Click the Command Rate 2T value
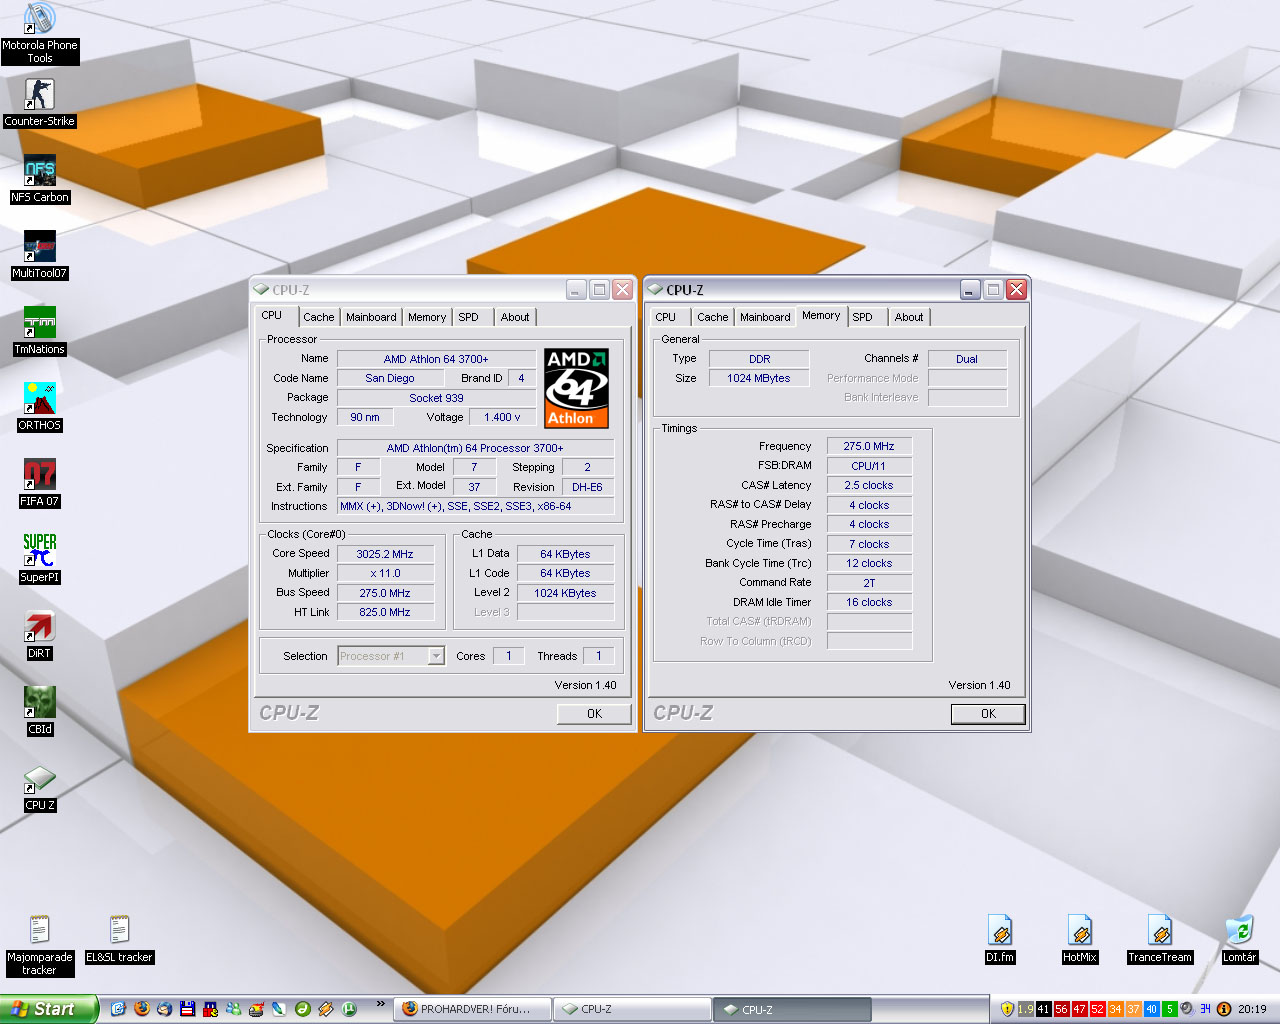Image resolution: width=1280 pixels, height=1024 pixels. click(x=869, y=583)
